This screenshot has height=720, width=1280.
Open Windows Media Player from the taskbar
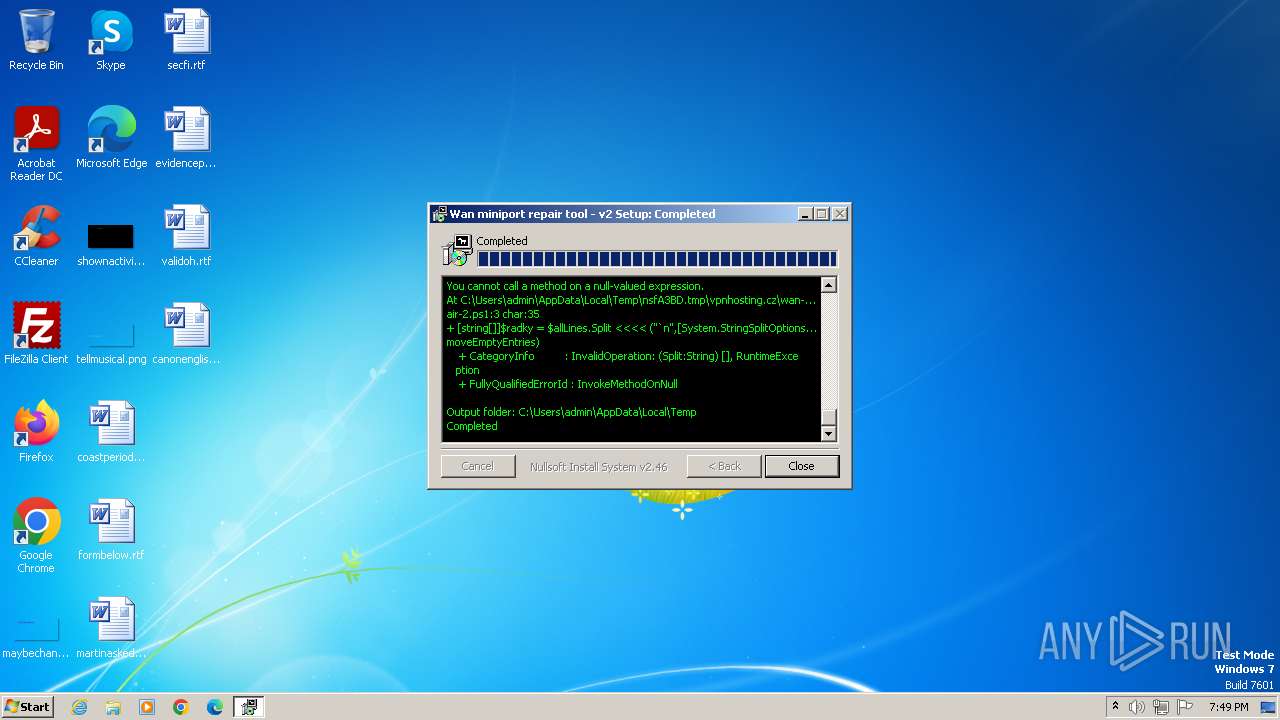coord(147,707)
